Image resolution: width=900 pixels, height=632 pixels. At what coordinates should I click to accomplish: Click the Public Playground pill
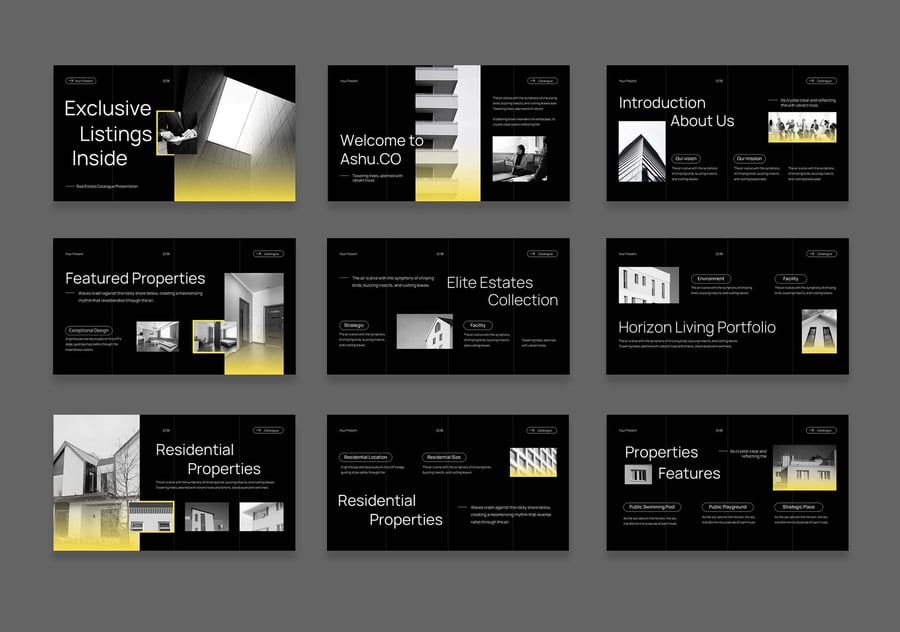tap(727, 507)
